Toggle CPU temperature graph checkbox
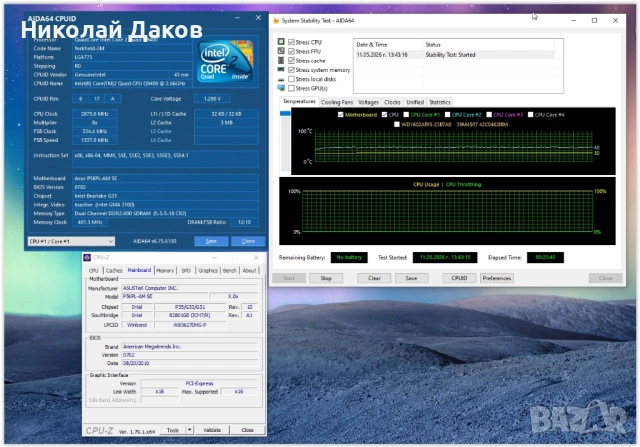 [x=384, y=115]
